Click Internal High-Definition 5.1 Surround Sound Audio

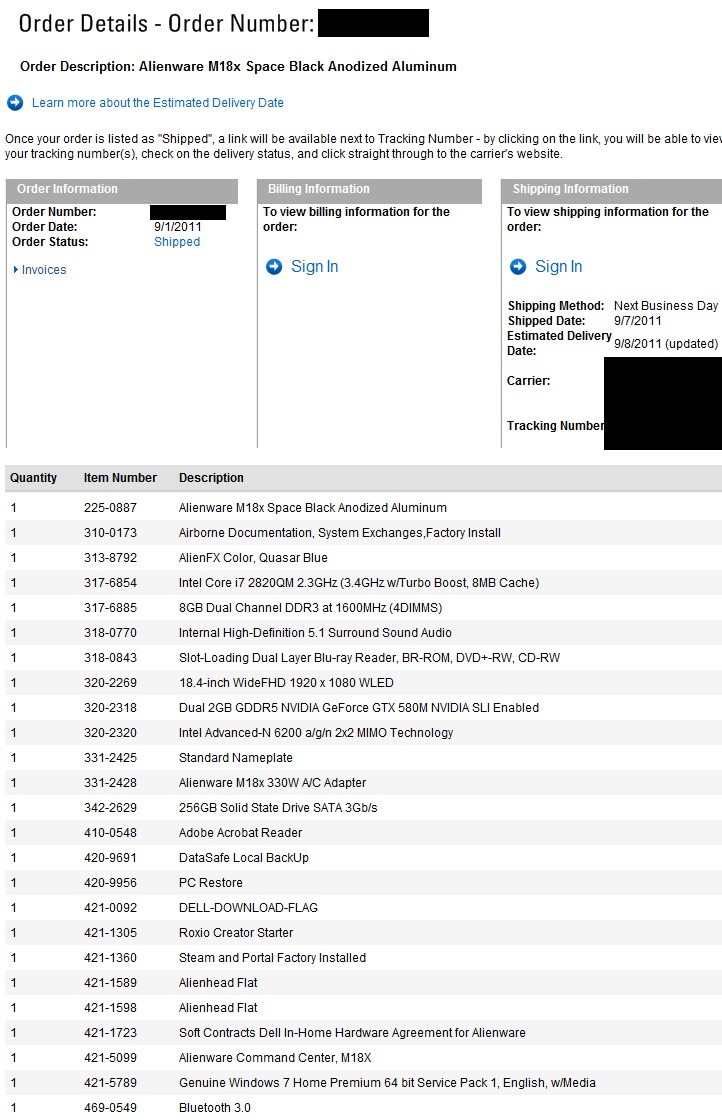point(315,633)
